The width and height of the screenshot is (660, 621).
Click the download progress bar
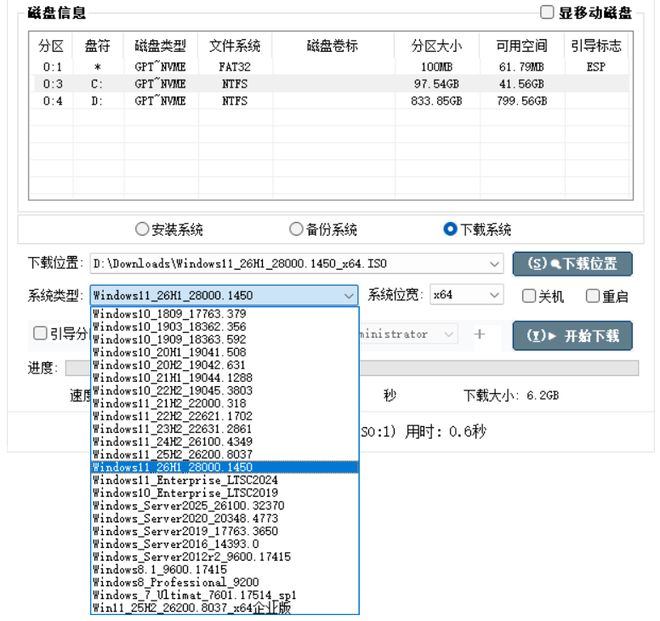point(352,368)
